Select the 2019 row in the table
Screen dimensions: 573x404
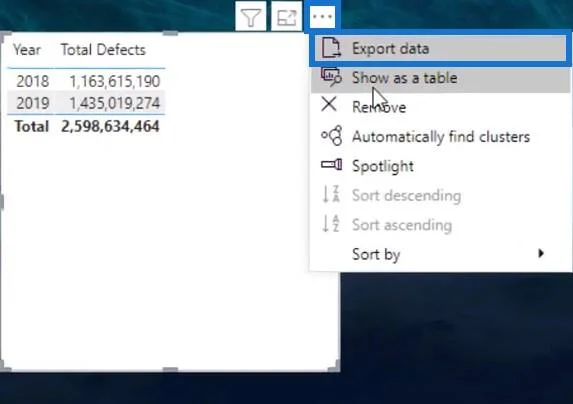(86, 103)
